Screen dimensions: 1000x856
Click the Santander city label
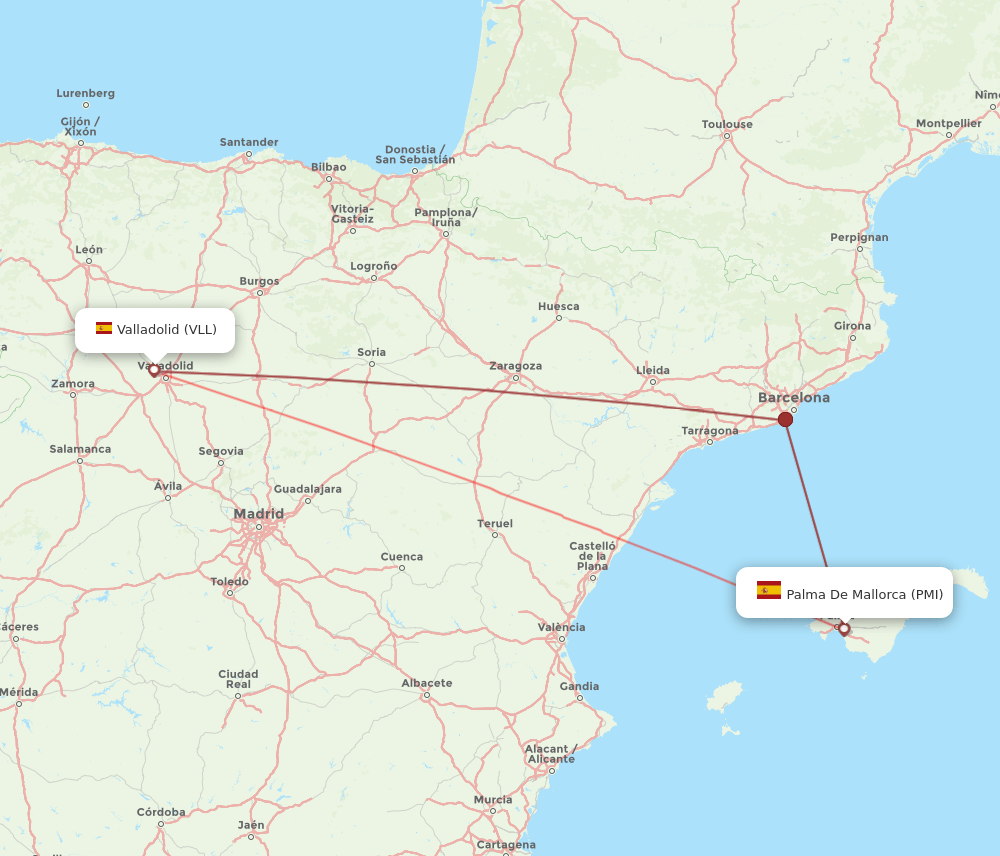click(x=249, y=142)
